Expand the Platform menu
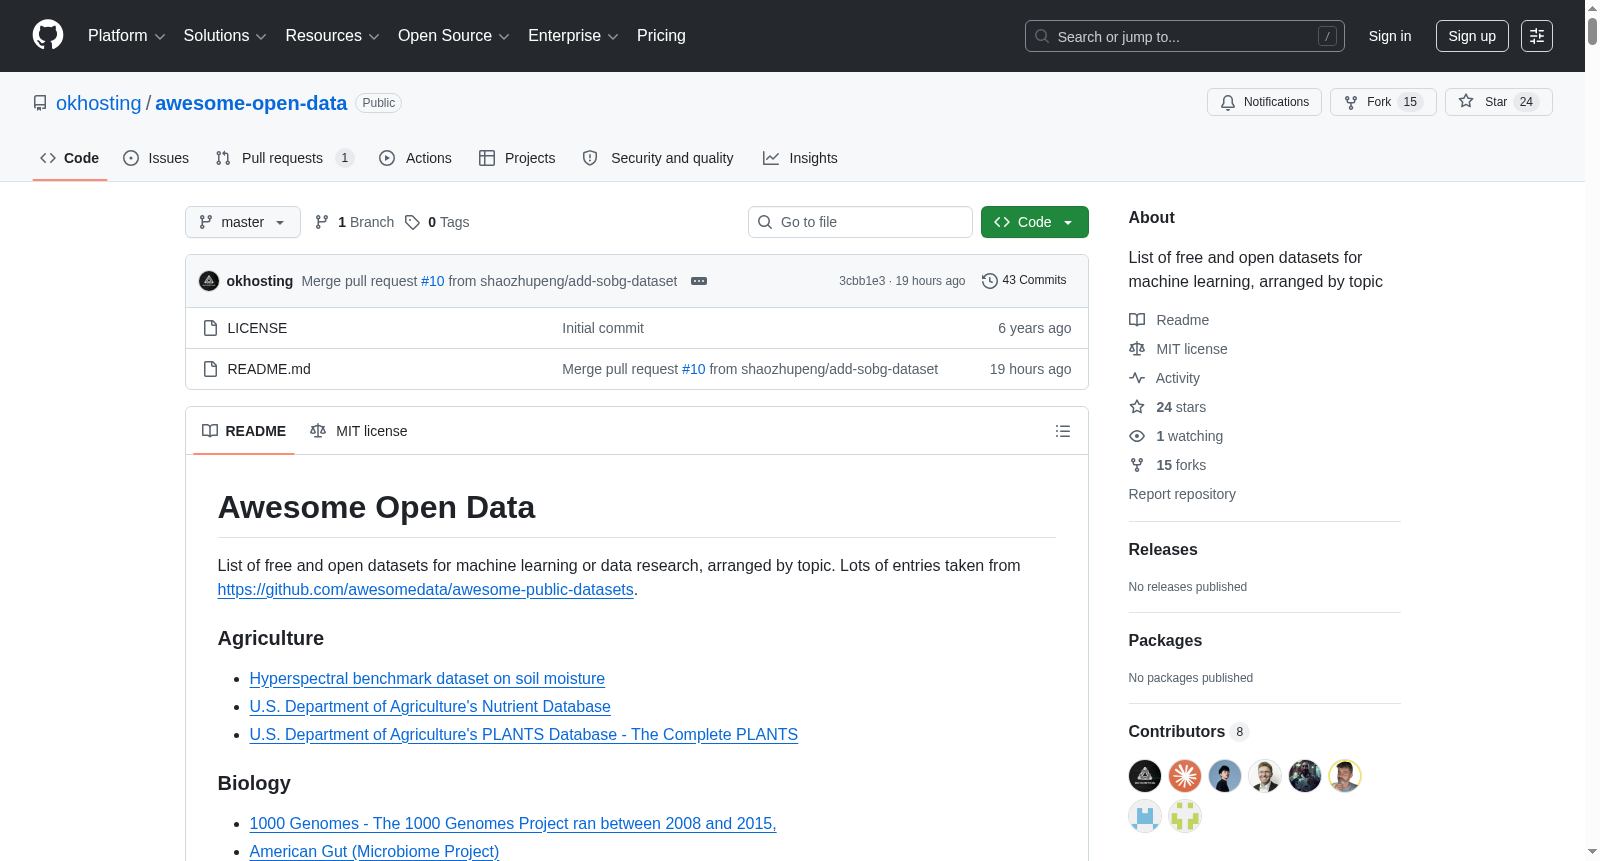 pos(127,36)
